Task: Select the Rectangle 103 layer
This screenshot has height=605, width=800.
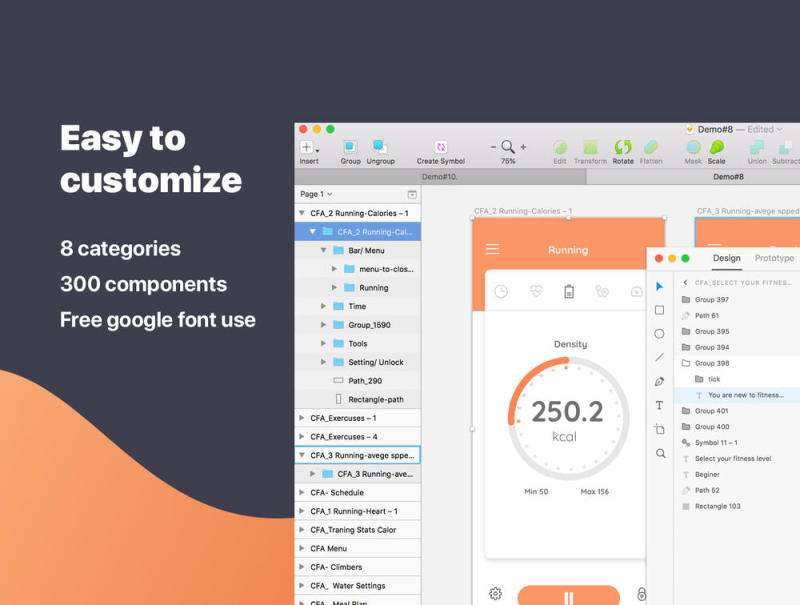Action: pyautogui.click(x=718, y=506)
